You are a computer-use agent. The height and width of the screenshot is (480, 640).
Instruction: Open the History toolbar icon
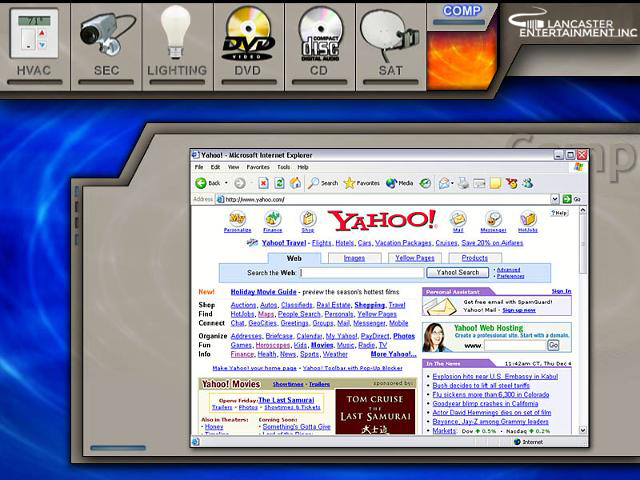tap(425, 183)
